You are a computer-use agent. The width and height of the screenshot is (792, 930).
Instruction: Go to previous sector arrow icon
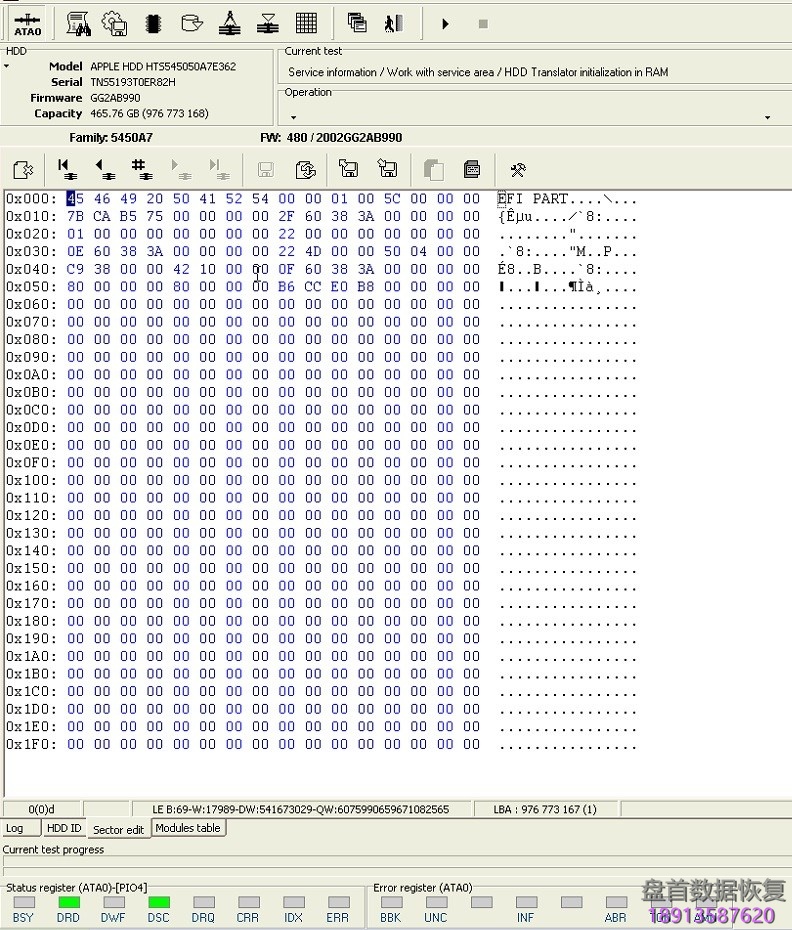tap(102, 169)
